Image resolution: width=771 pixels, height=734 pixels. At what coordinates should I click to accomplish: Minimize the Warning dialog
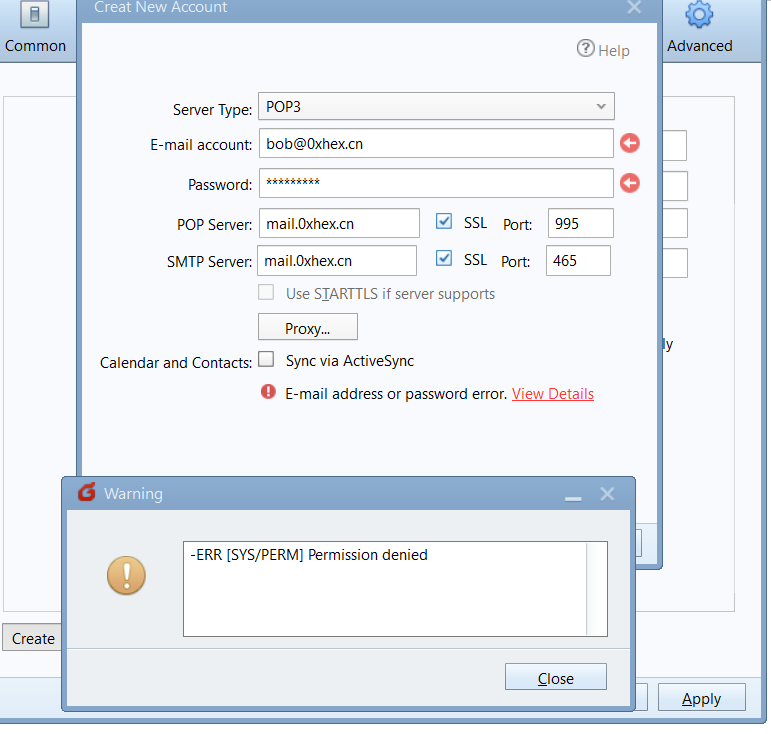click(573, 495)
